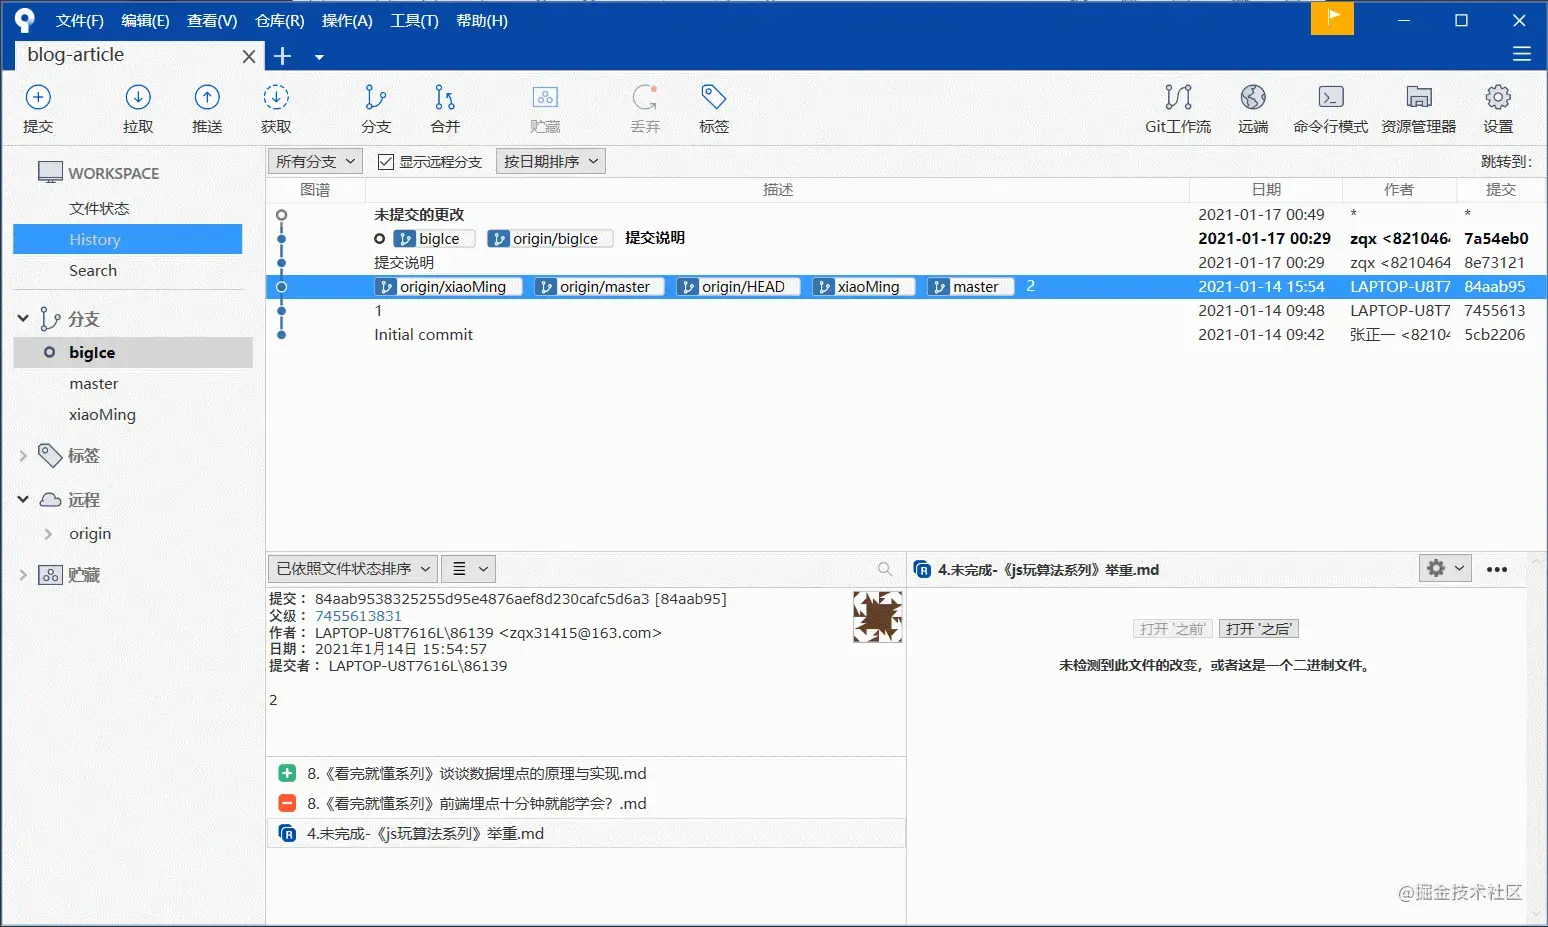Screen dimensions: 1548x927
Task: Open the 已依照文件状态排序 dropdown
Action: click(x=352, y=568)
